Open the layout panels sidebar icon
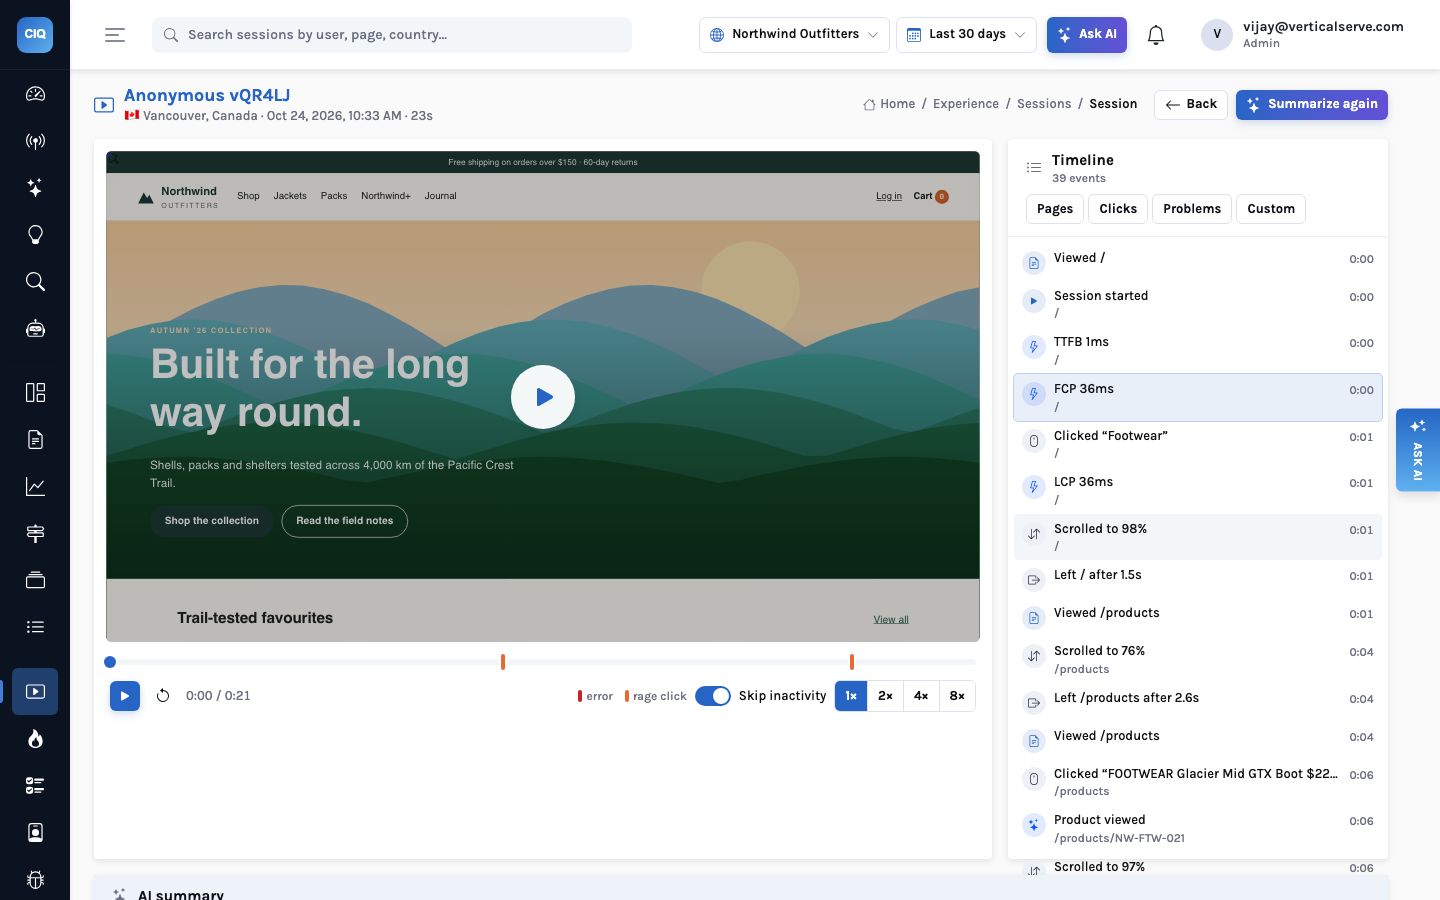The width and height of the screenshot is (1440, 900). coord(35,392)
